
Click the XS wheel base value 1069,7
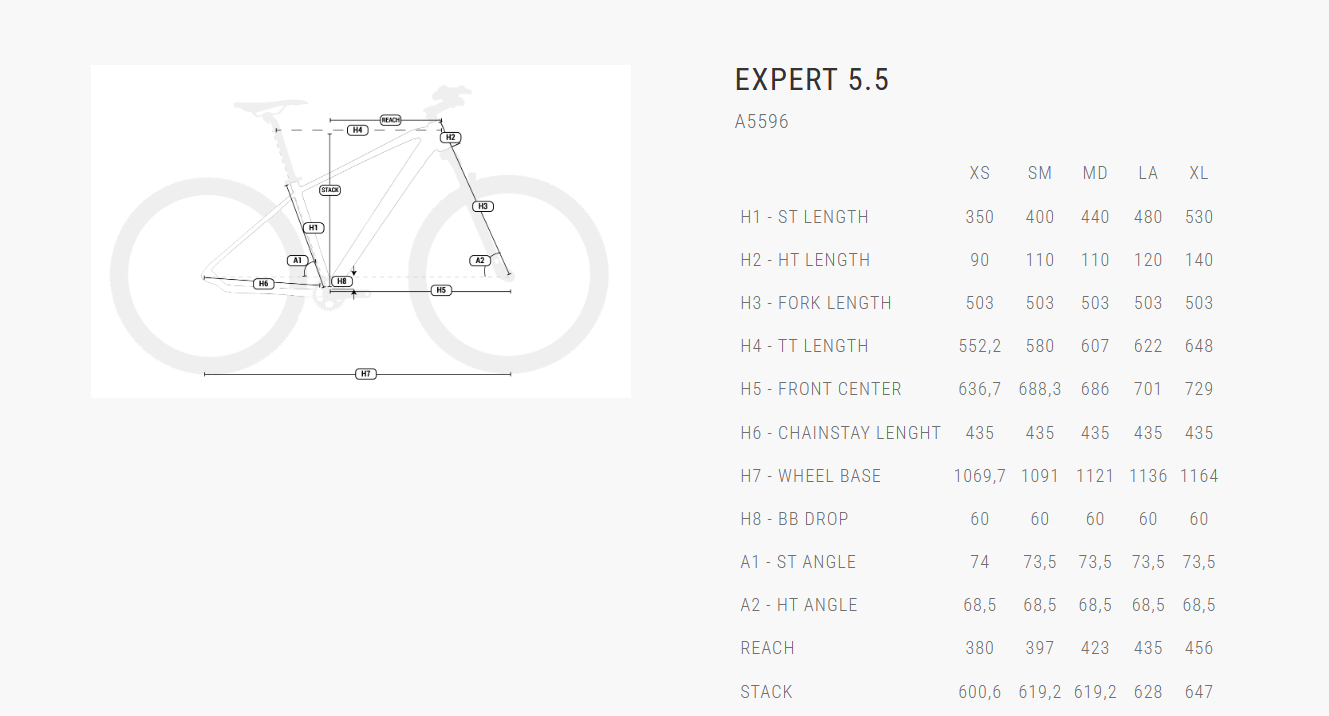coord(980,476)
